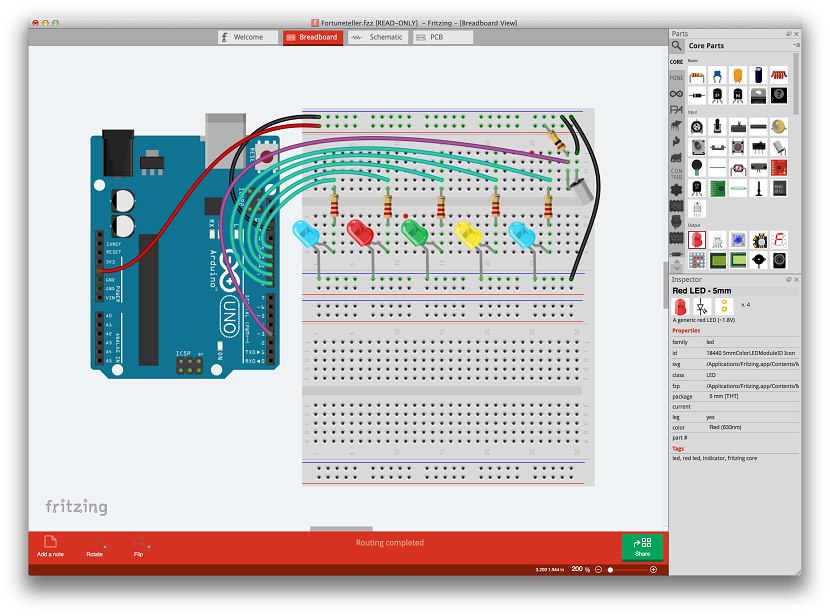Screen dimensions: 830x615
Task: Select the yellow LED on the breadboard
Action: pyautogui.click(x=468, y=234)
